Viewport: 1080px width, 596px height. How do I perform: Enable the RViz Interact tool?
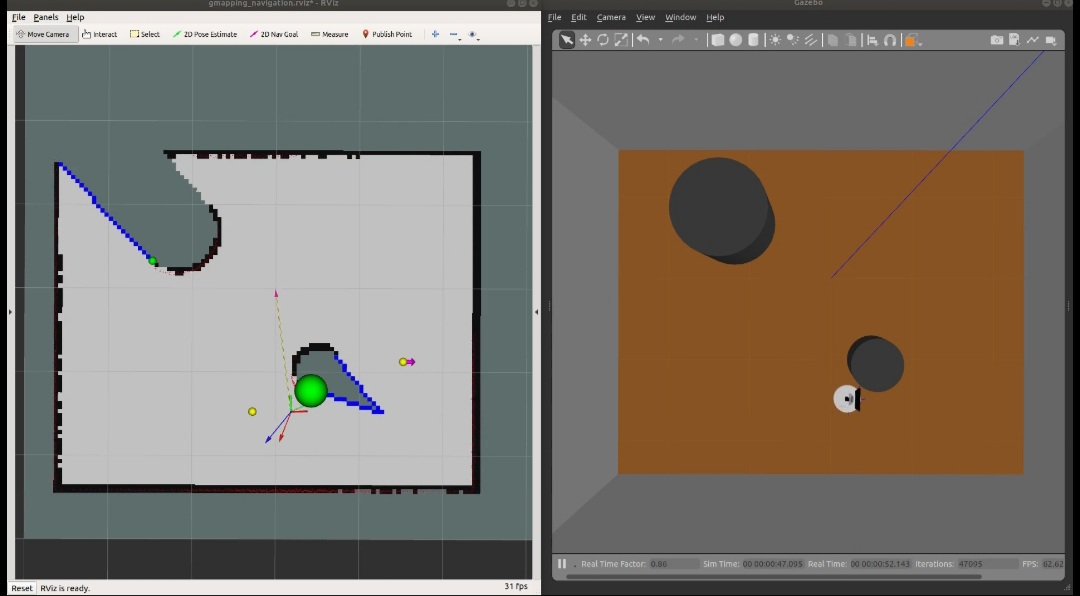coord(100,34)
